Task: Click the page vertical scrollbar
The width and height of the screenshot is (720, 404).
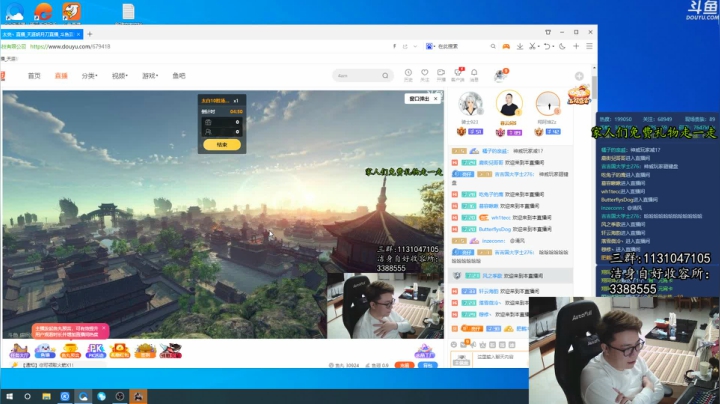Action: 594,86
